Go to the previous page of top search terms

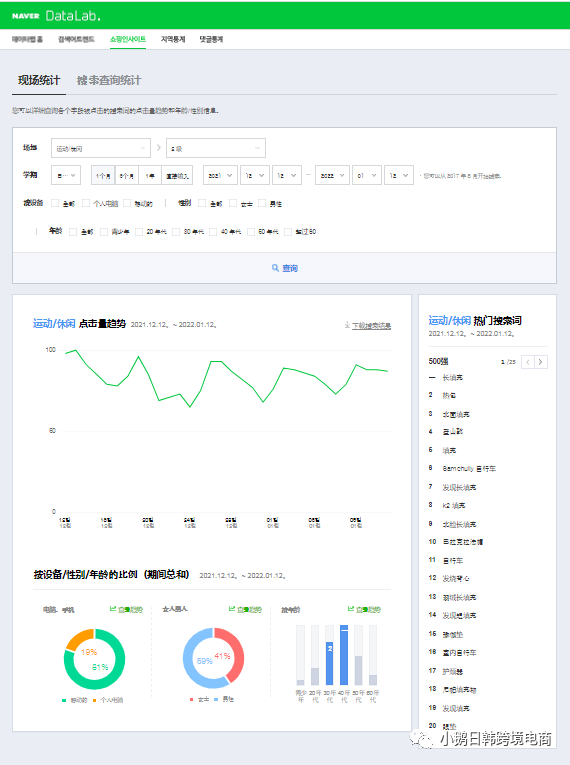(528, 362)
